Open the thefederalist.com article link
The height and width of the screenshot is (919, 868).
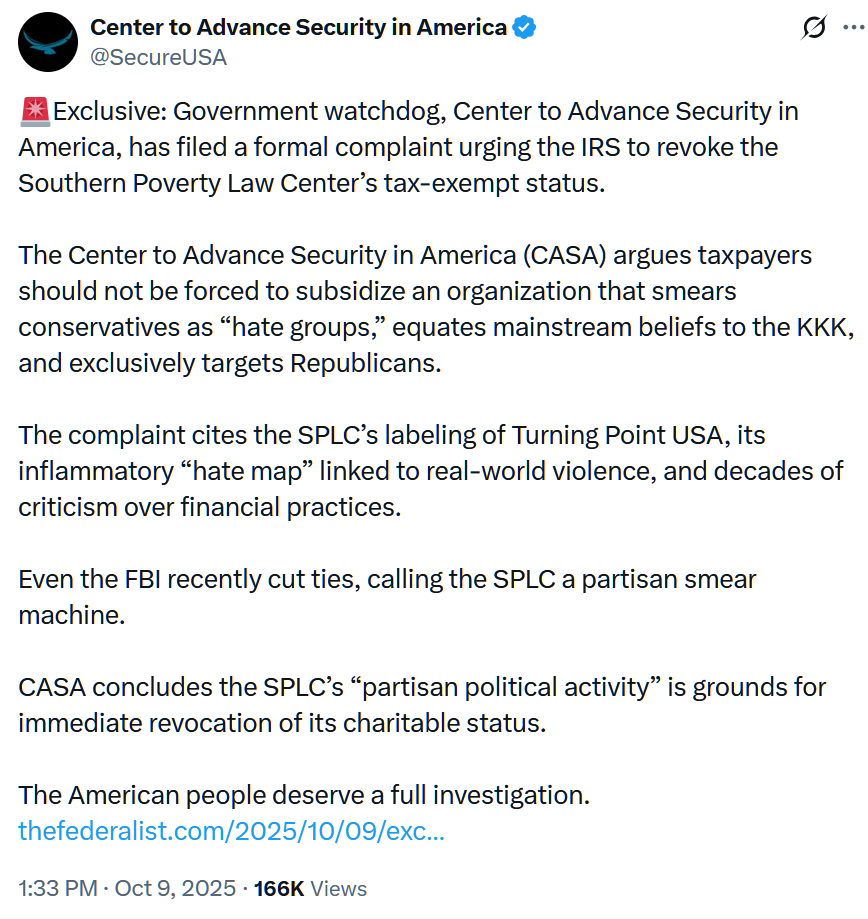click(x=231, y=831)
